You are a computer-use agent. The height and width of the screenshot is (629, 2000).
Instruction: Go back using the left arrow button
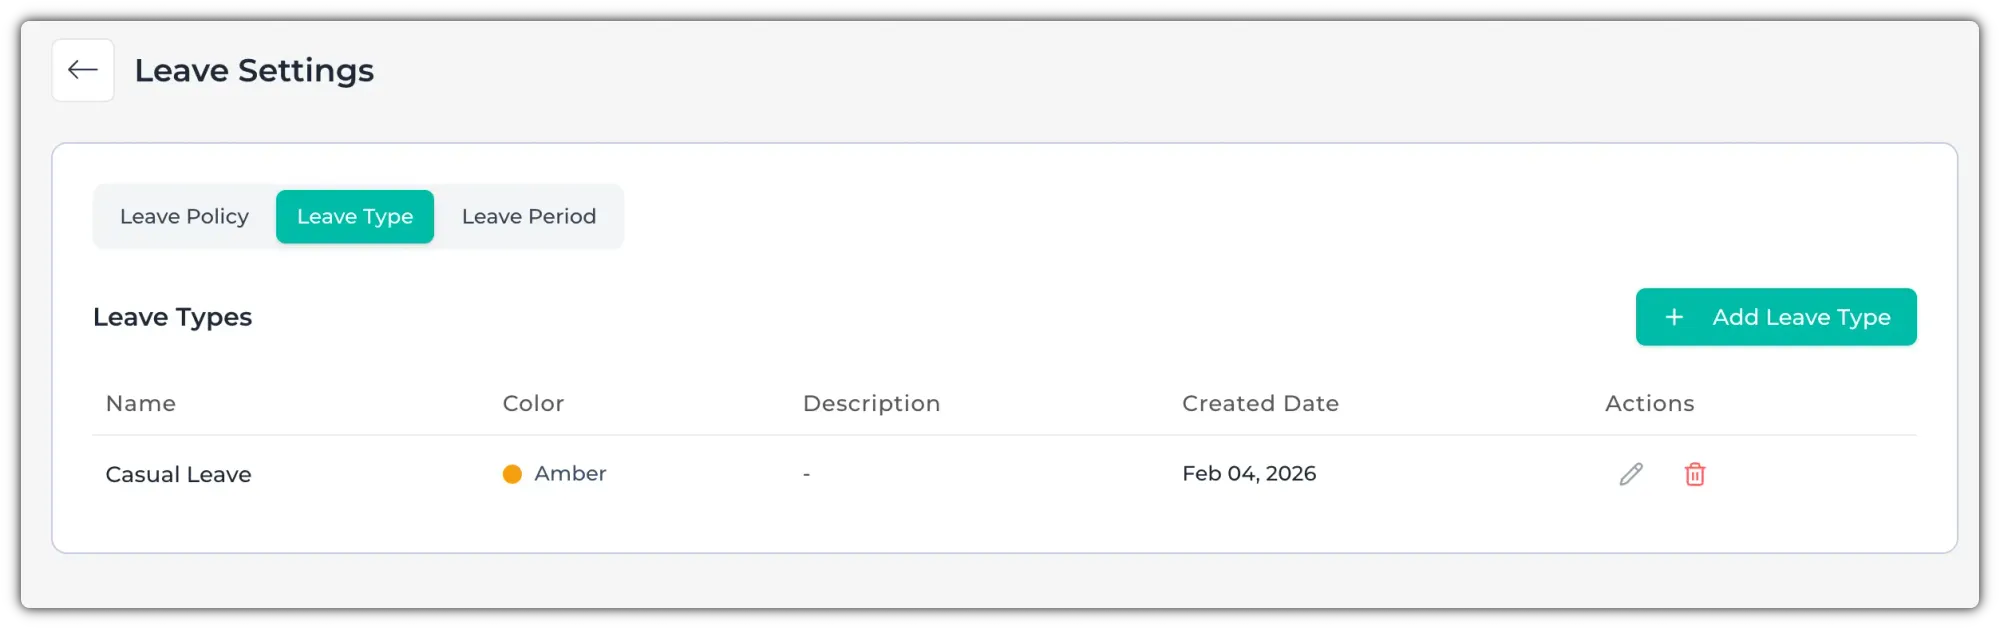[x=83, y=70]
